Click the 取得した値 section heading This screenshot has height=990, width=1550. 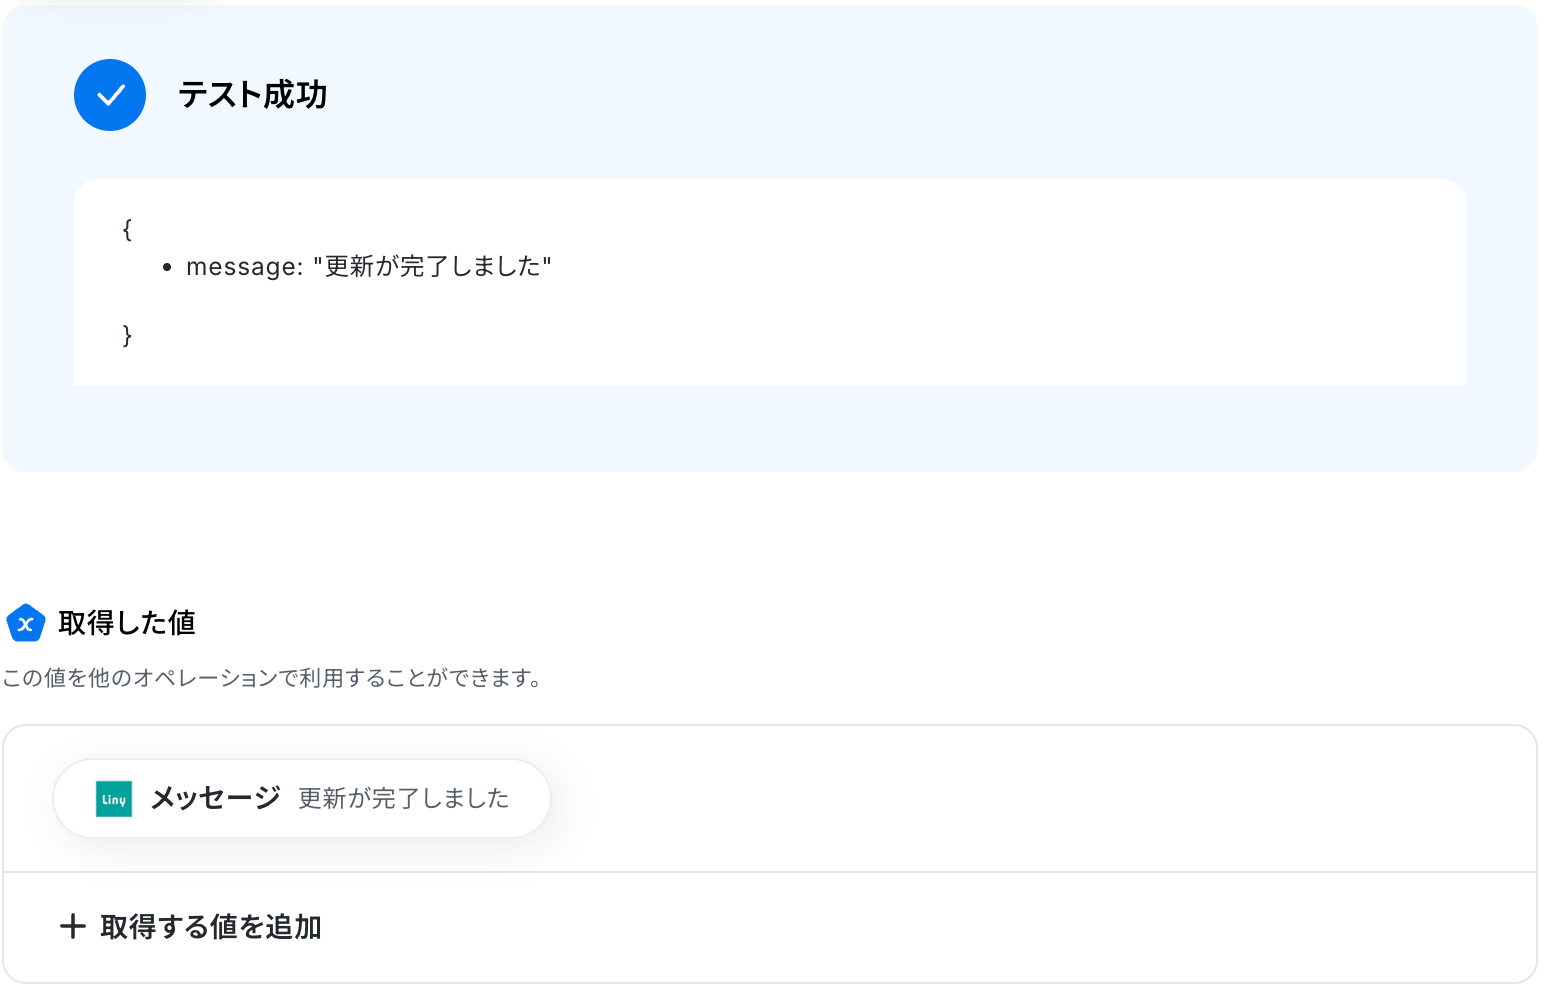127,623
